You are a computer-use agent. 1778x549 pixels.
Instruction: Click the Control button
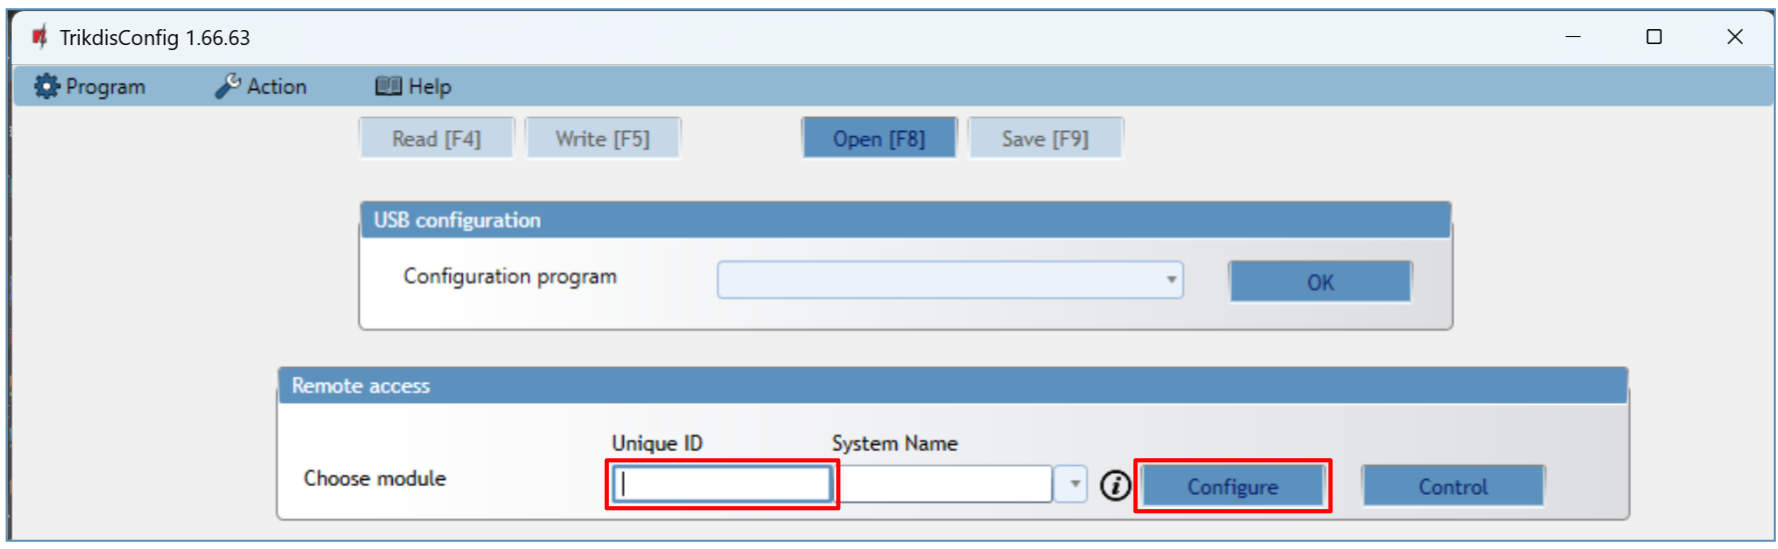(x=1453, y=486)
